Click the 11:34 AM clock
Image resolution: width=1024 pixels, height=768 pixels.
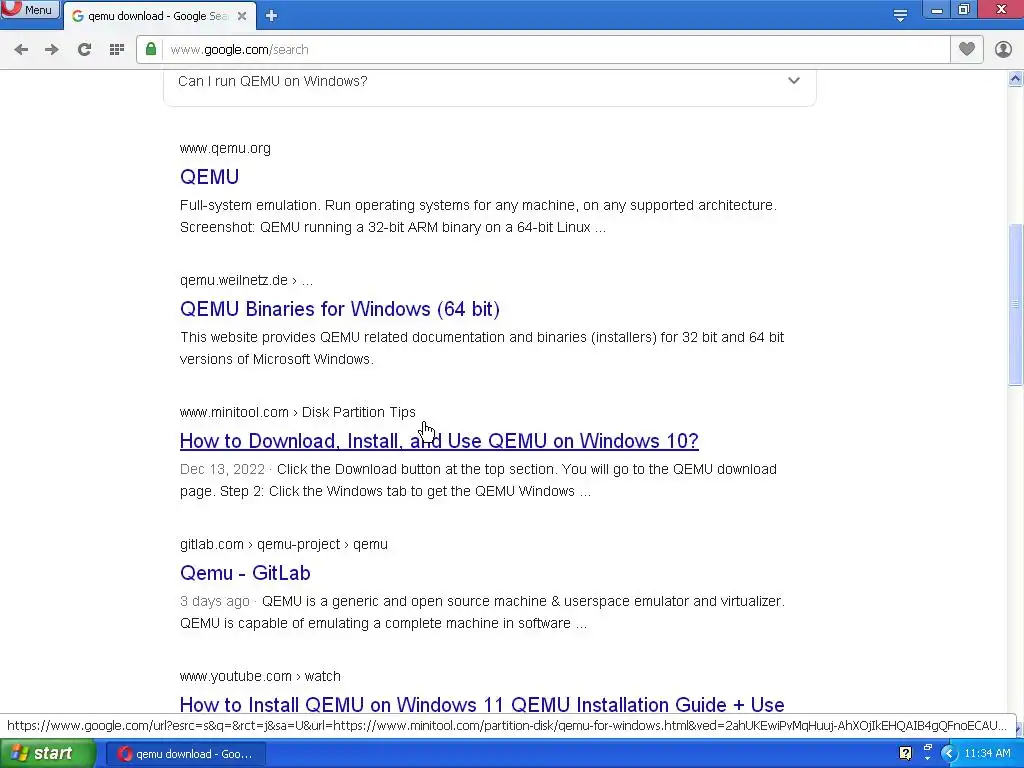pos(987,754)
